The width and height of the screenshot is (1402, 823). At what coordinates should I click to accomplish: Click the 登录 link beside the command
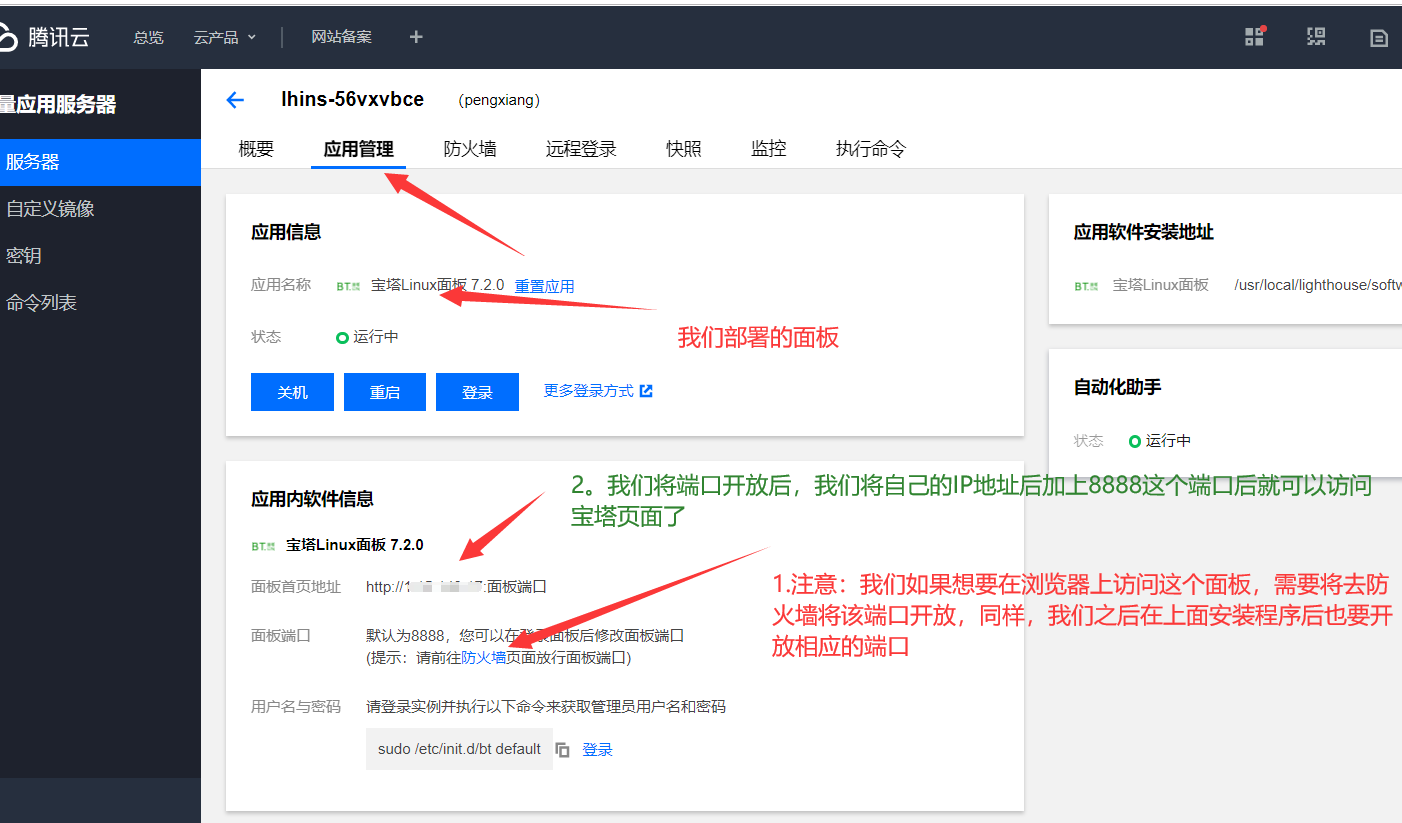[597, 750]
